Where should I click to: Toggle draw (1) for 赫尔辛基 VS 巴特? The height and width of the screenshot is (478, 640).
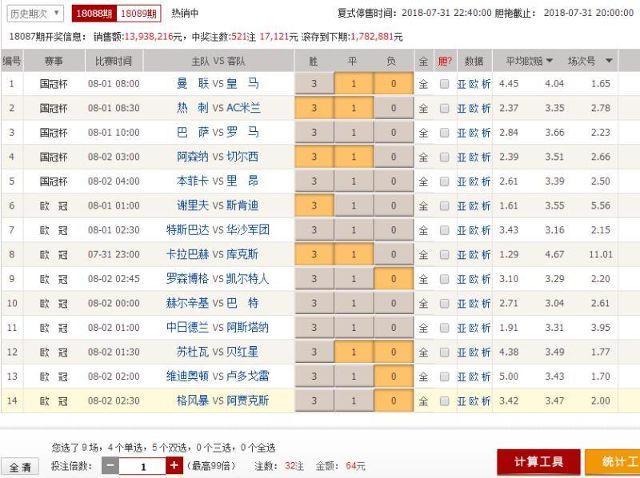[x=353, y=303]
